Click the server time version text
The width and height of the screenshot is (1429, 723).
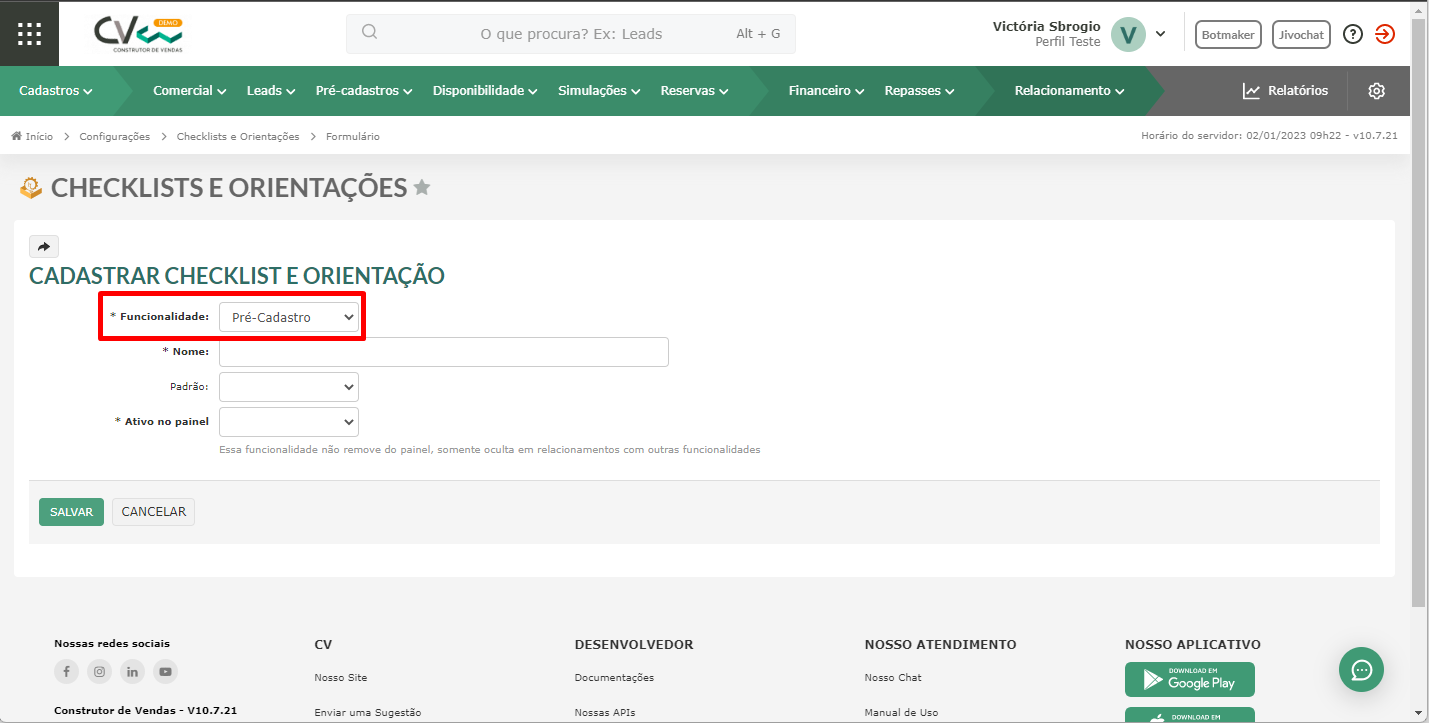pos(1269,136)
